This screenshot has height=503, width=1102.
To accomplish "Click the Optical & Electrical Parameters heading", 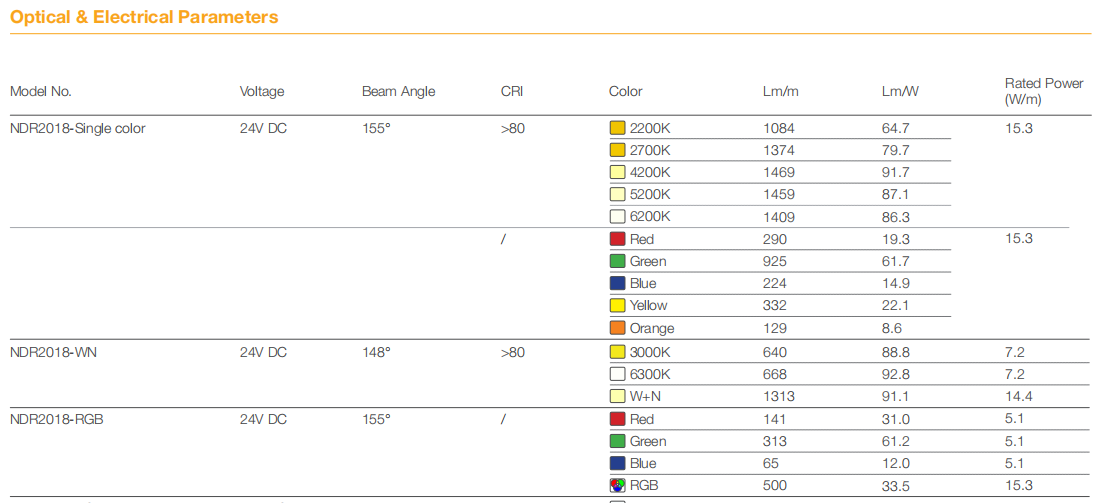I will click(144, 17).
